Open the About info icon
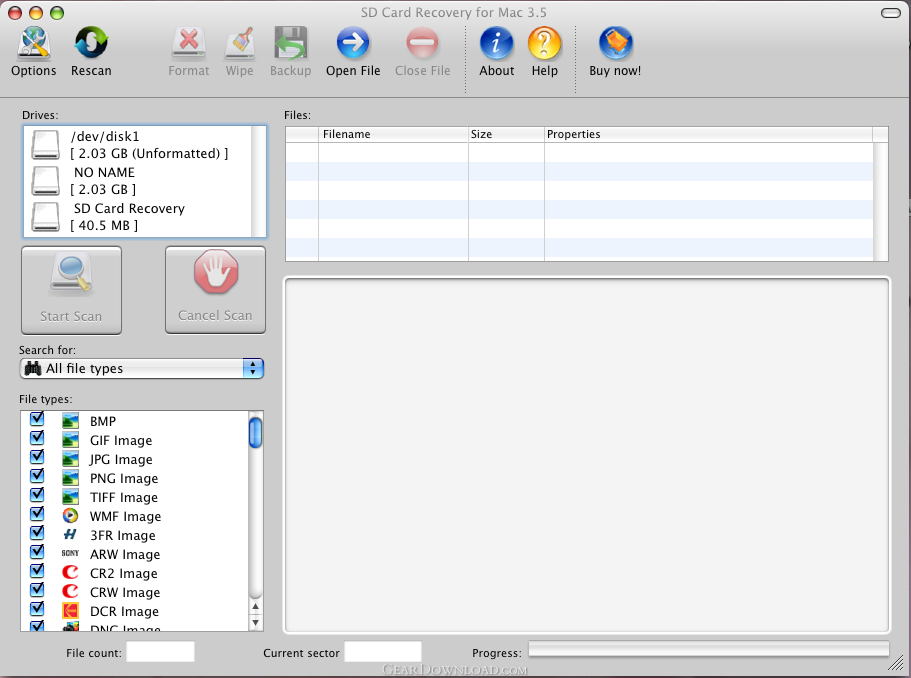 [496, 43]
